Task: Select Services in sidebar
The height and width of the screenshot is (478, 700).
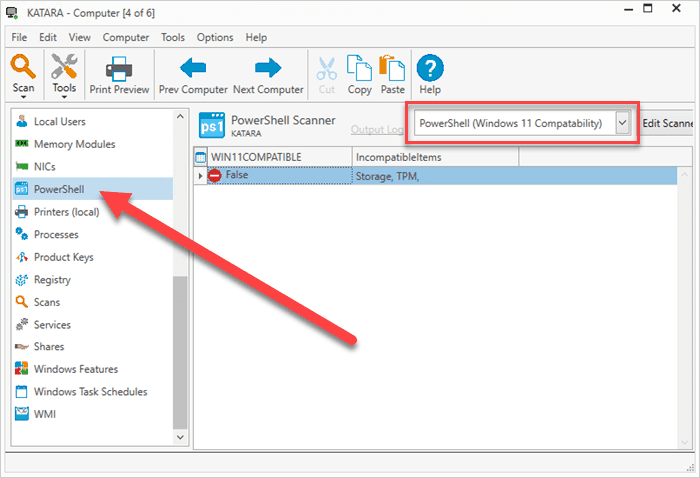Action: coord(92,324)
